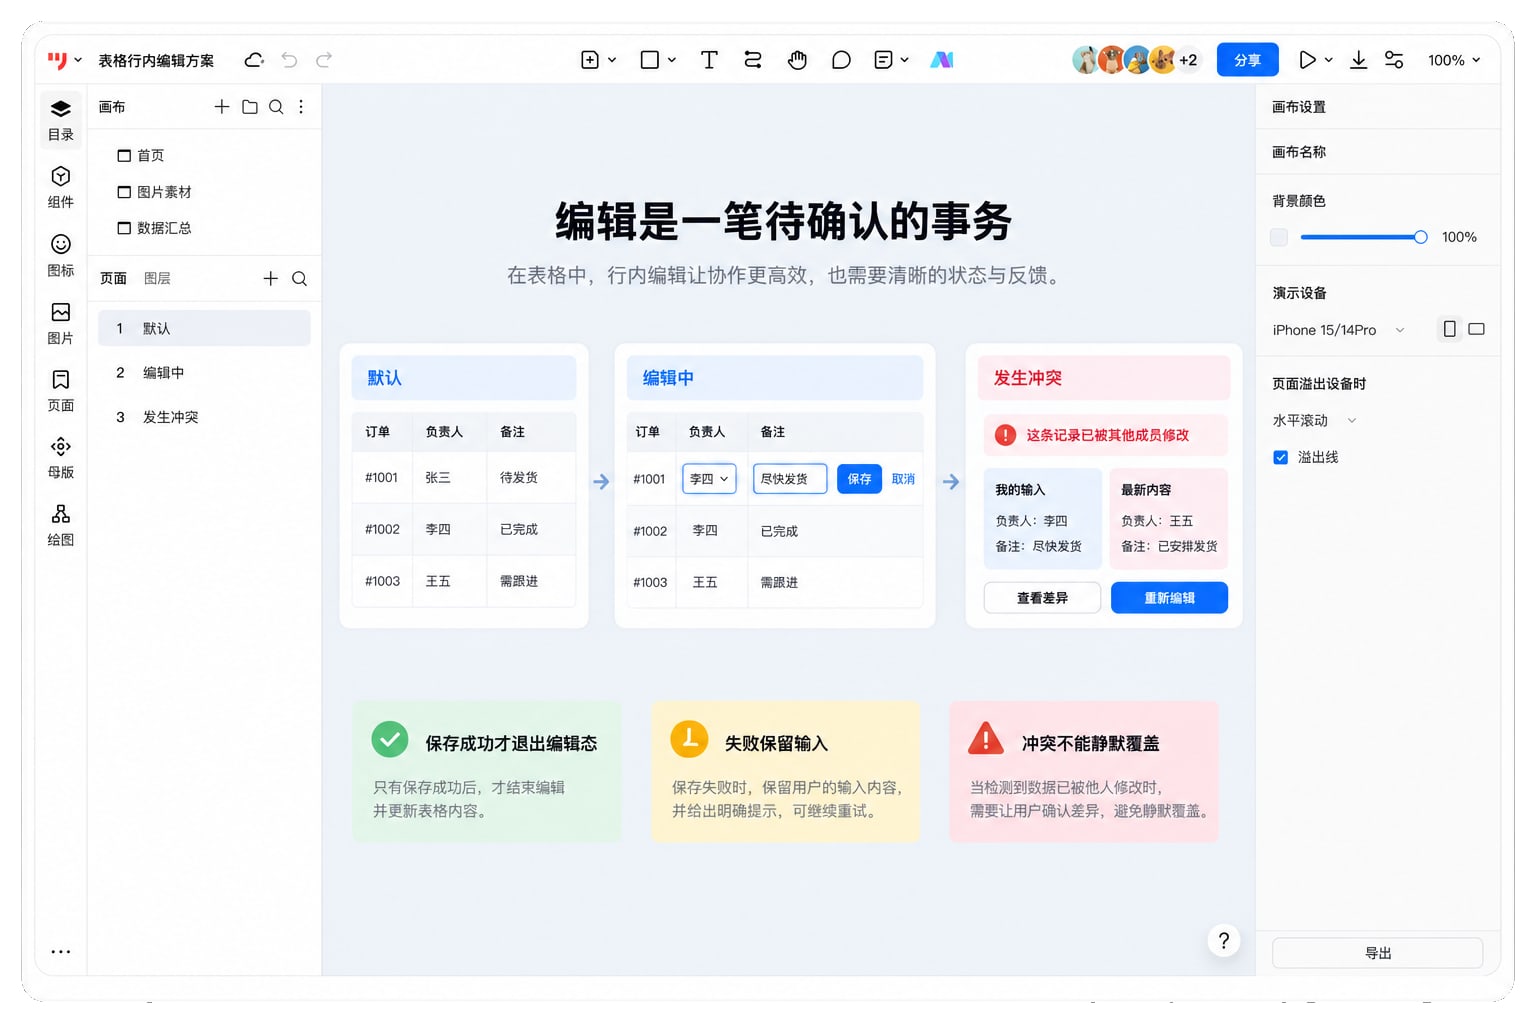Image resolution: width=1536 pixels, height=1024 pixels.
Task: Open the 绘图 drawing panel
Action: [x=61, y=524]
